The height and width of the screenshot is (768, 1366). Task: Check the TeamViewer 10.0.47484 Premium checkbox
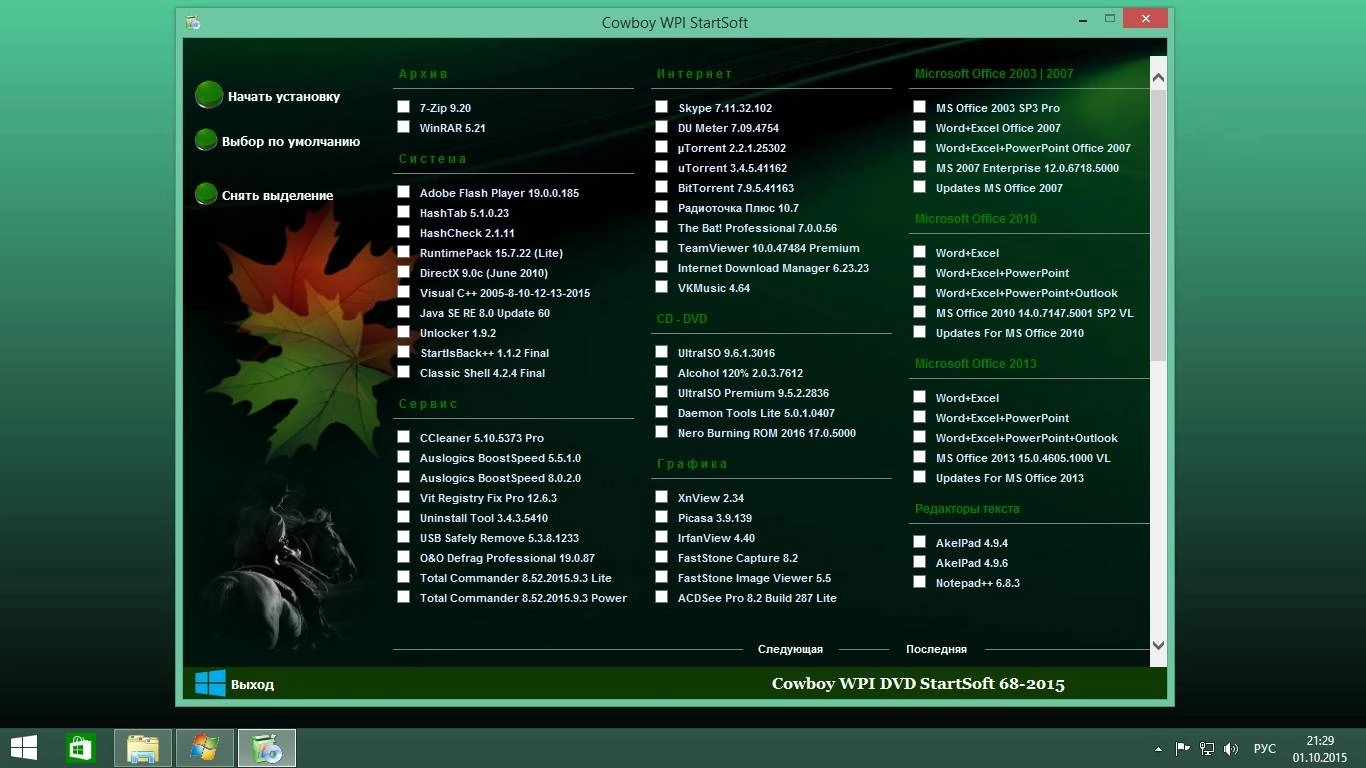point(661,247)
